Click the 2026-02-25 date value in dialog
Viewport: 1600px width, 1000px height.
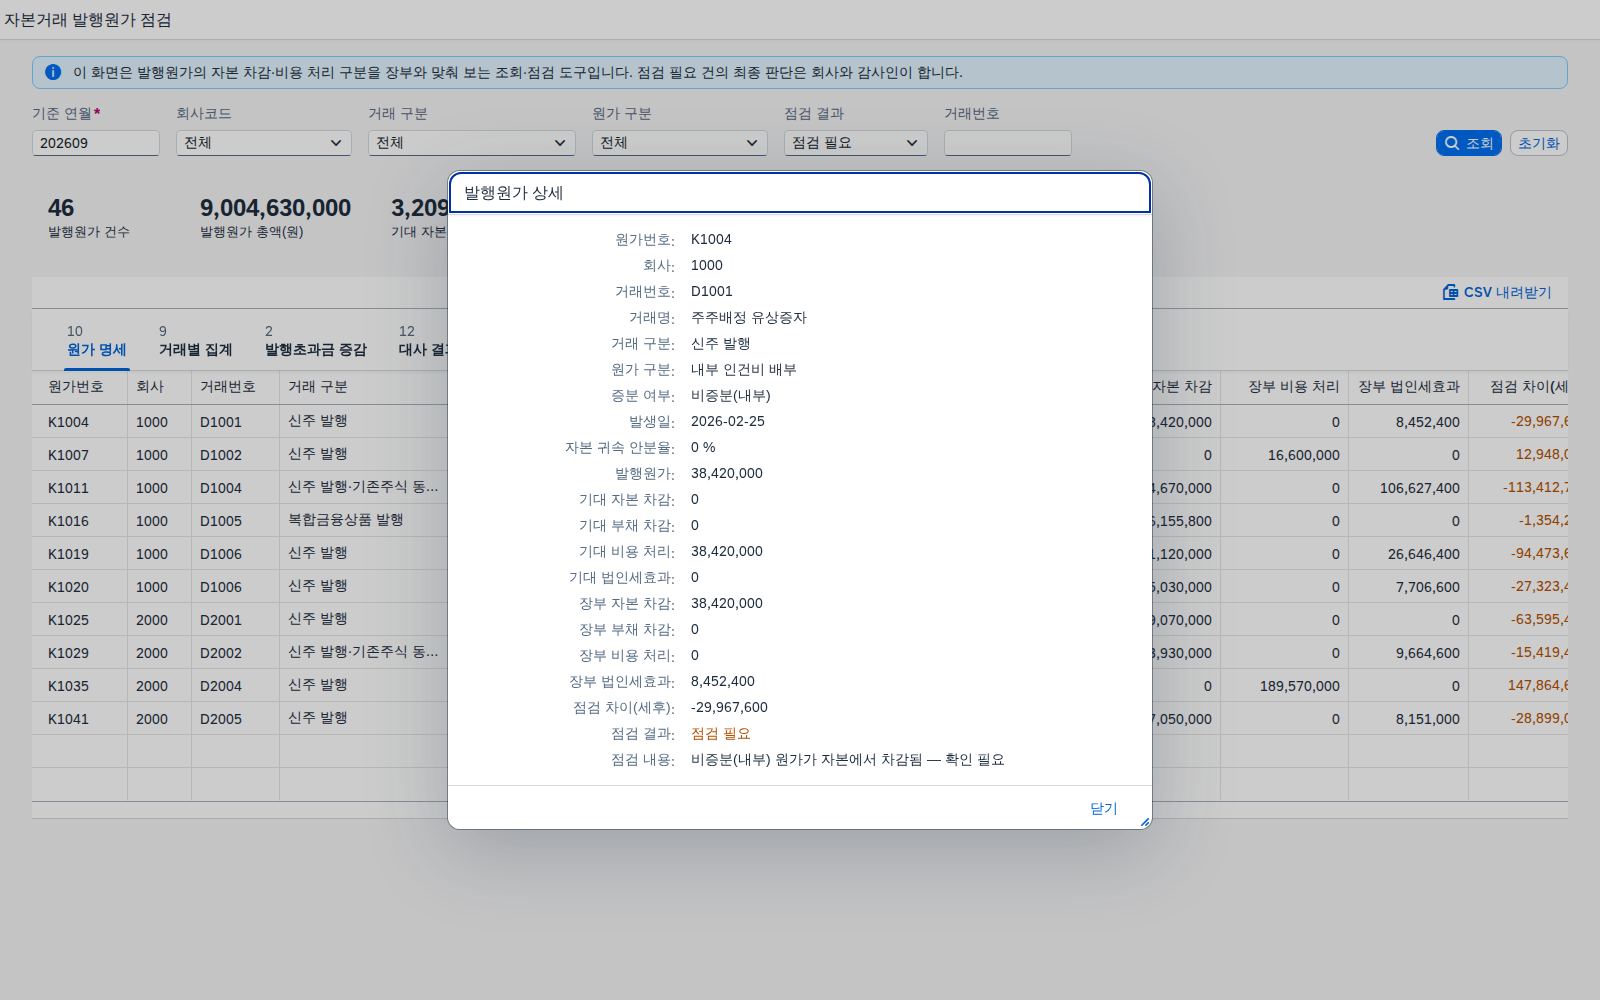click(x=728, y=422)
